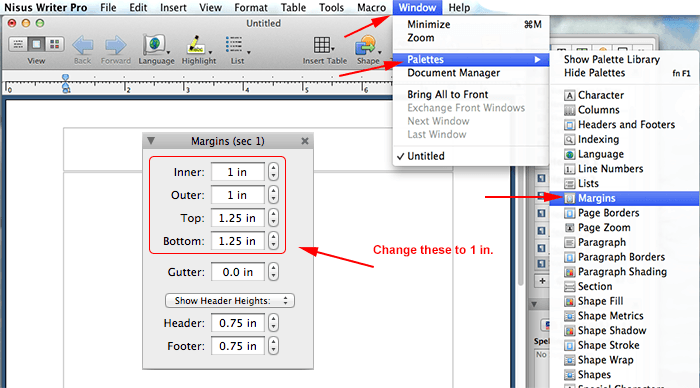Click the Insert Table grid icon
Image resolution: width=700 pixels, height=388 pixels.
(x=322, y=45)
